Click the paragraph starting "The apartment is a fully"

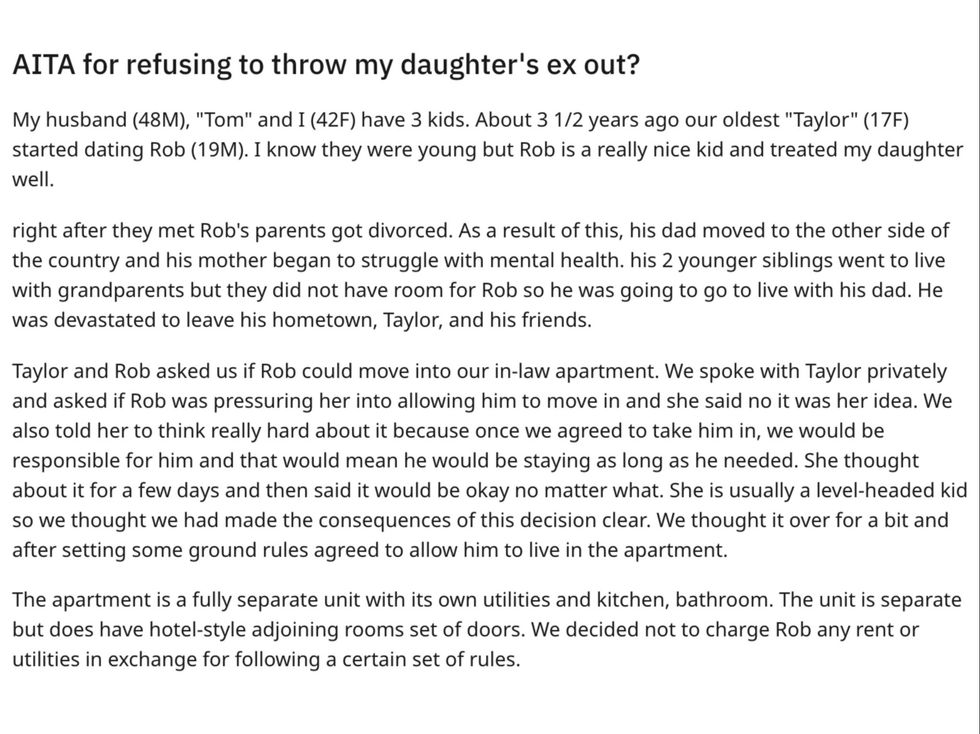[x=487, y=629]
